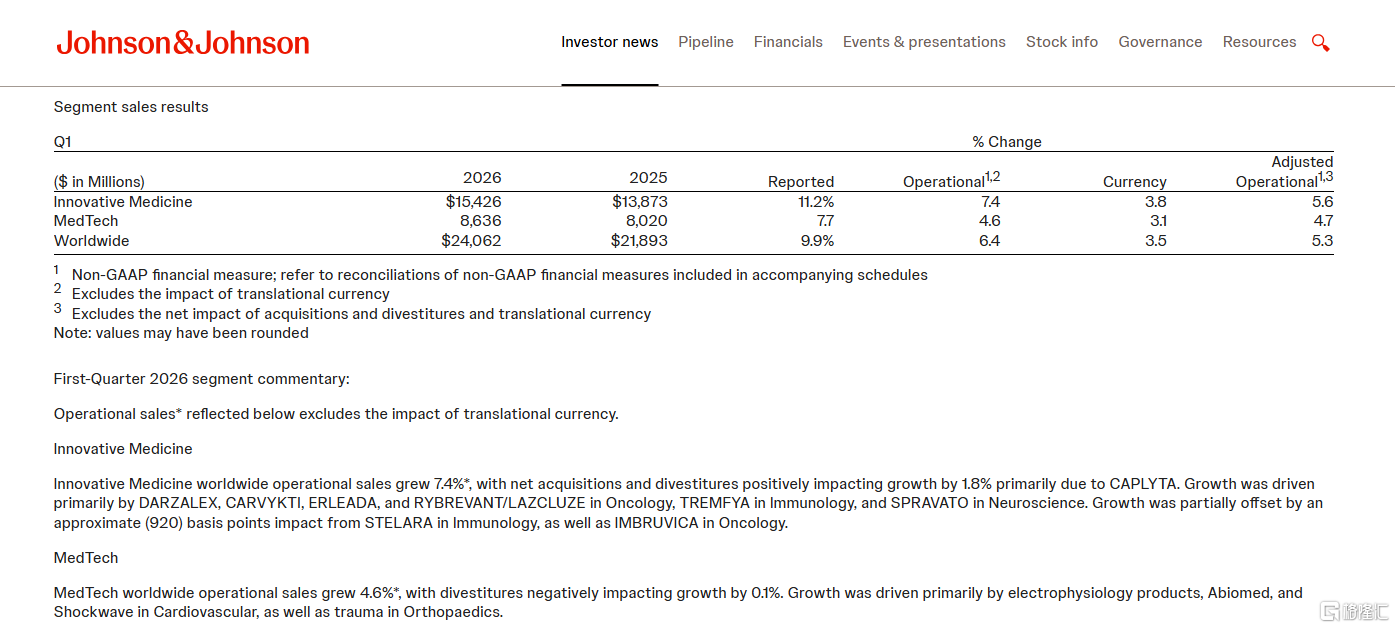Select the MedTech commentary subheading
Viewport: 1395px width, 628px height.
point(86,558)
